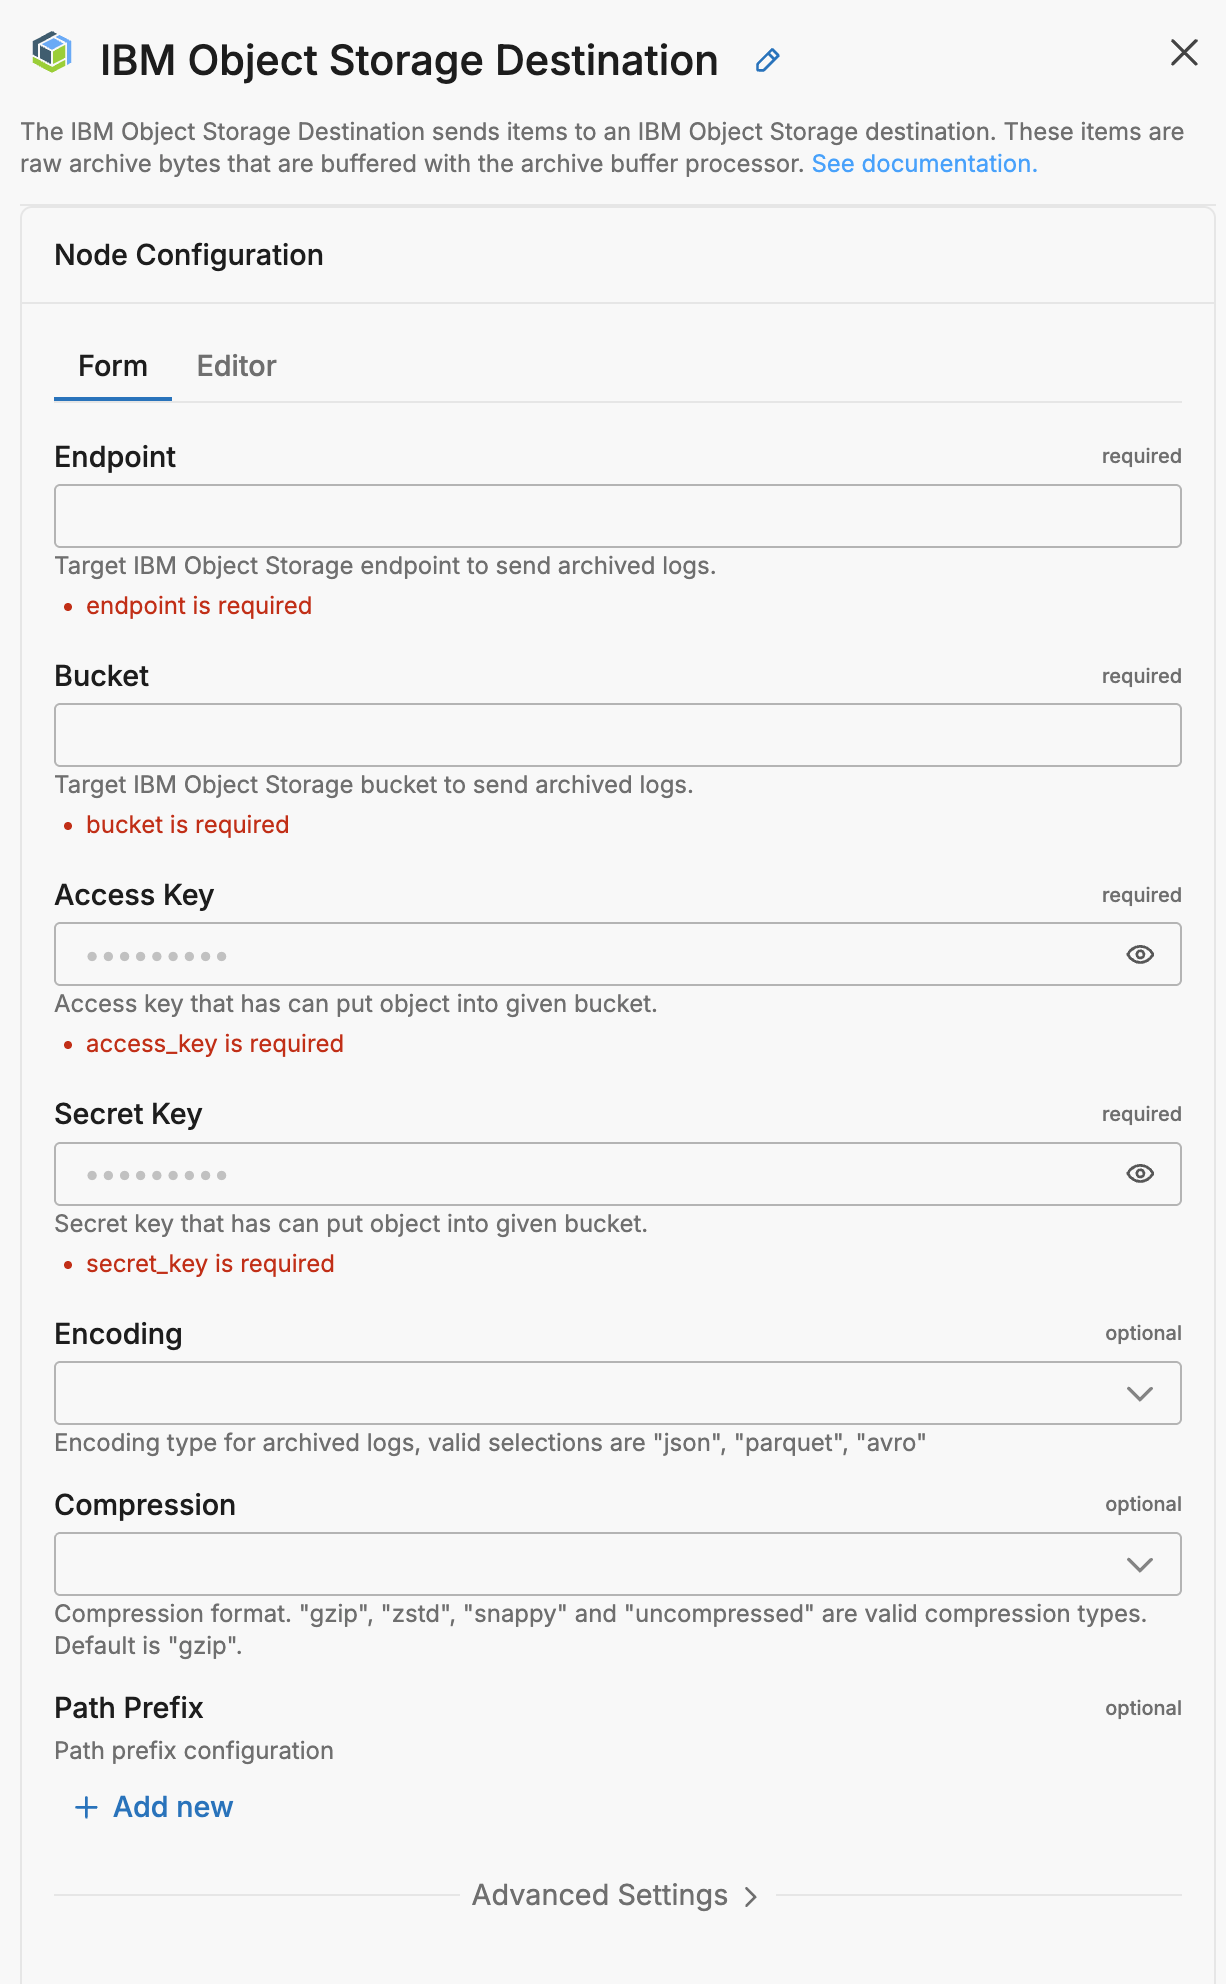Click the Compression field chevron icon
This screenshot has height=1984, width=1226.
pyautogui.click(x=1140, y=1564)
